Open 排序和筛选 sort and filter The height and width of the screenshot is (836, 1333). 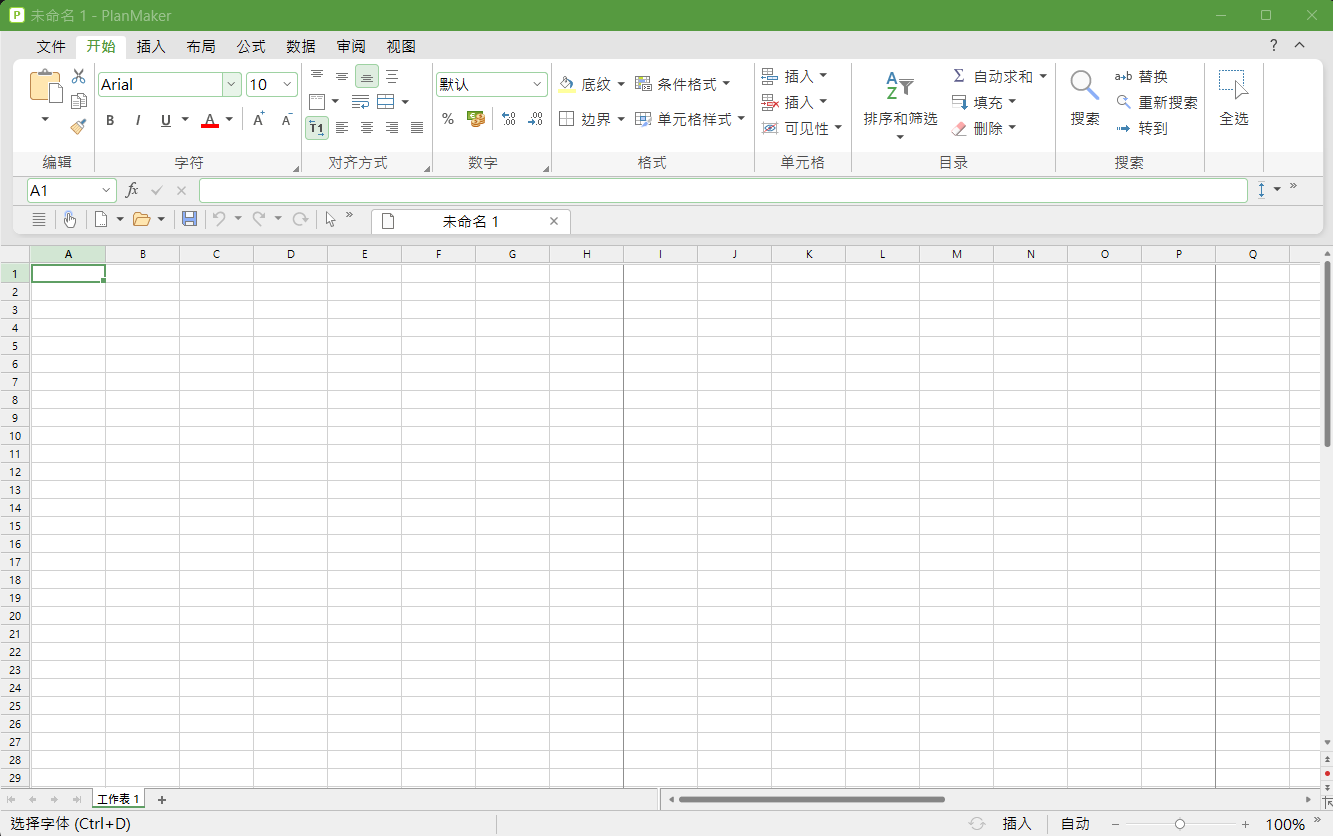pyautogui.click(x=900, y=105)
